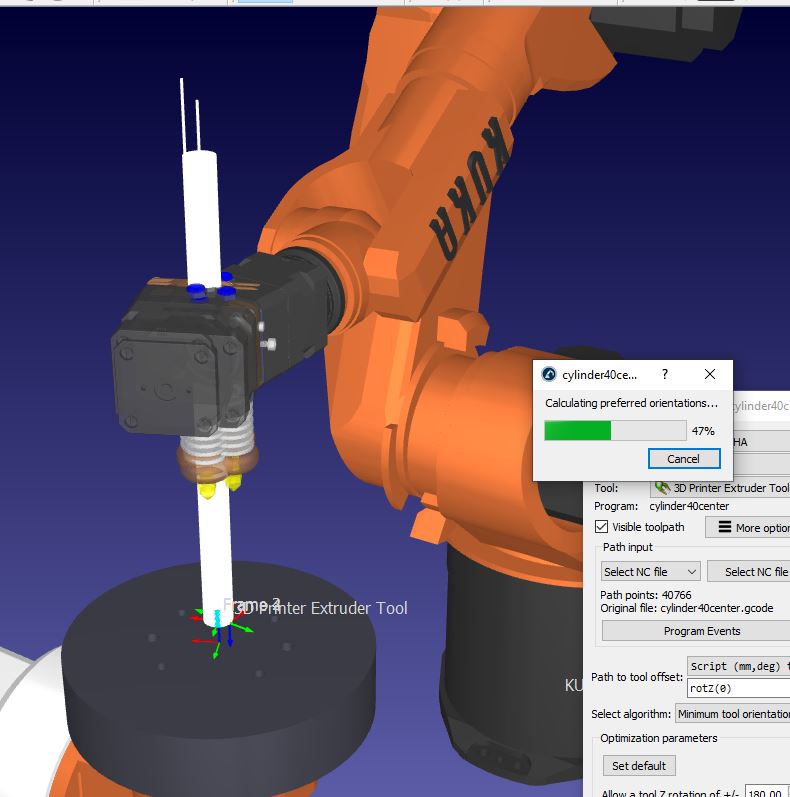Click the tool Z rotation 180.00 field
The height and width of the screenshot is (797, 790).
767,791
